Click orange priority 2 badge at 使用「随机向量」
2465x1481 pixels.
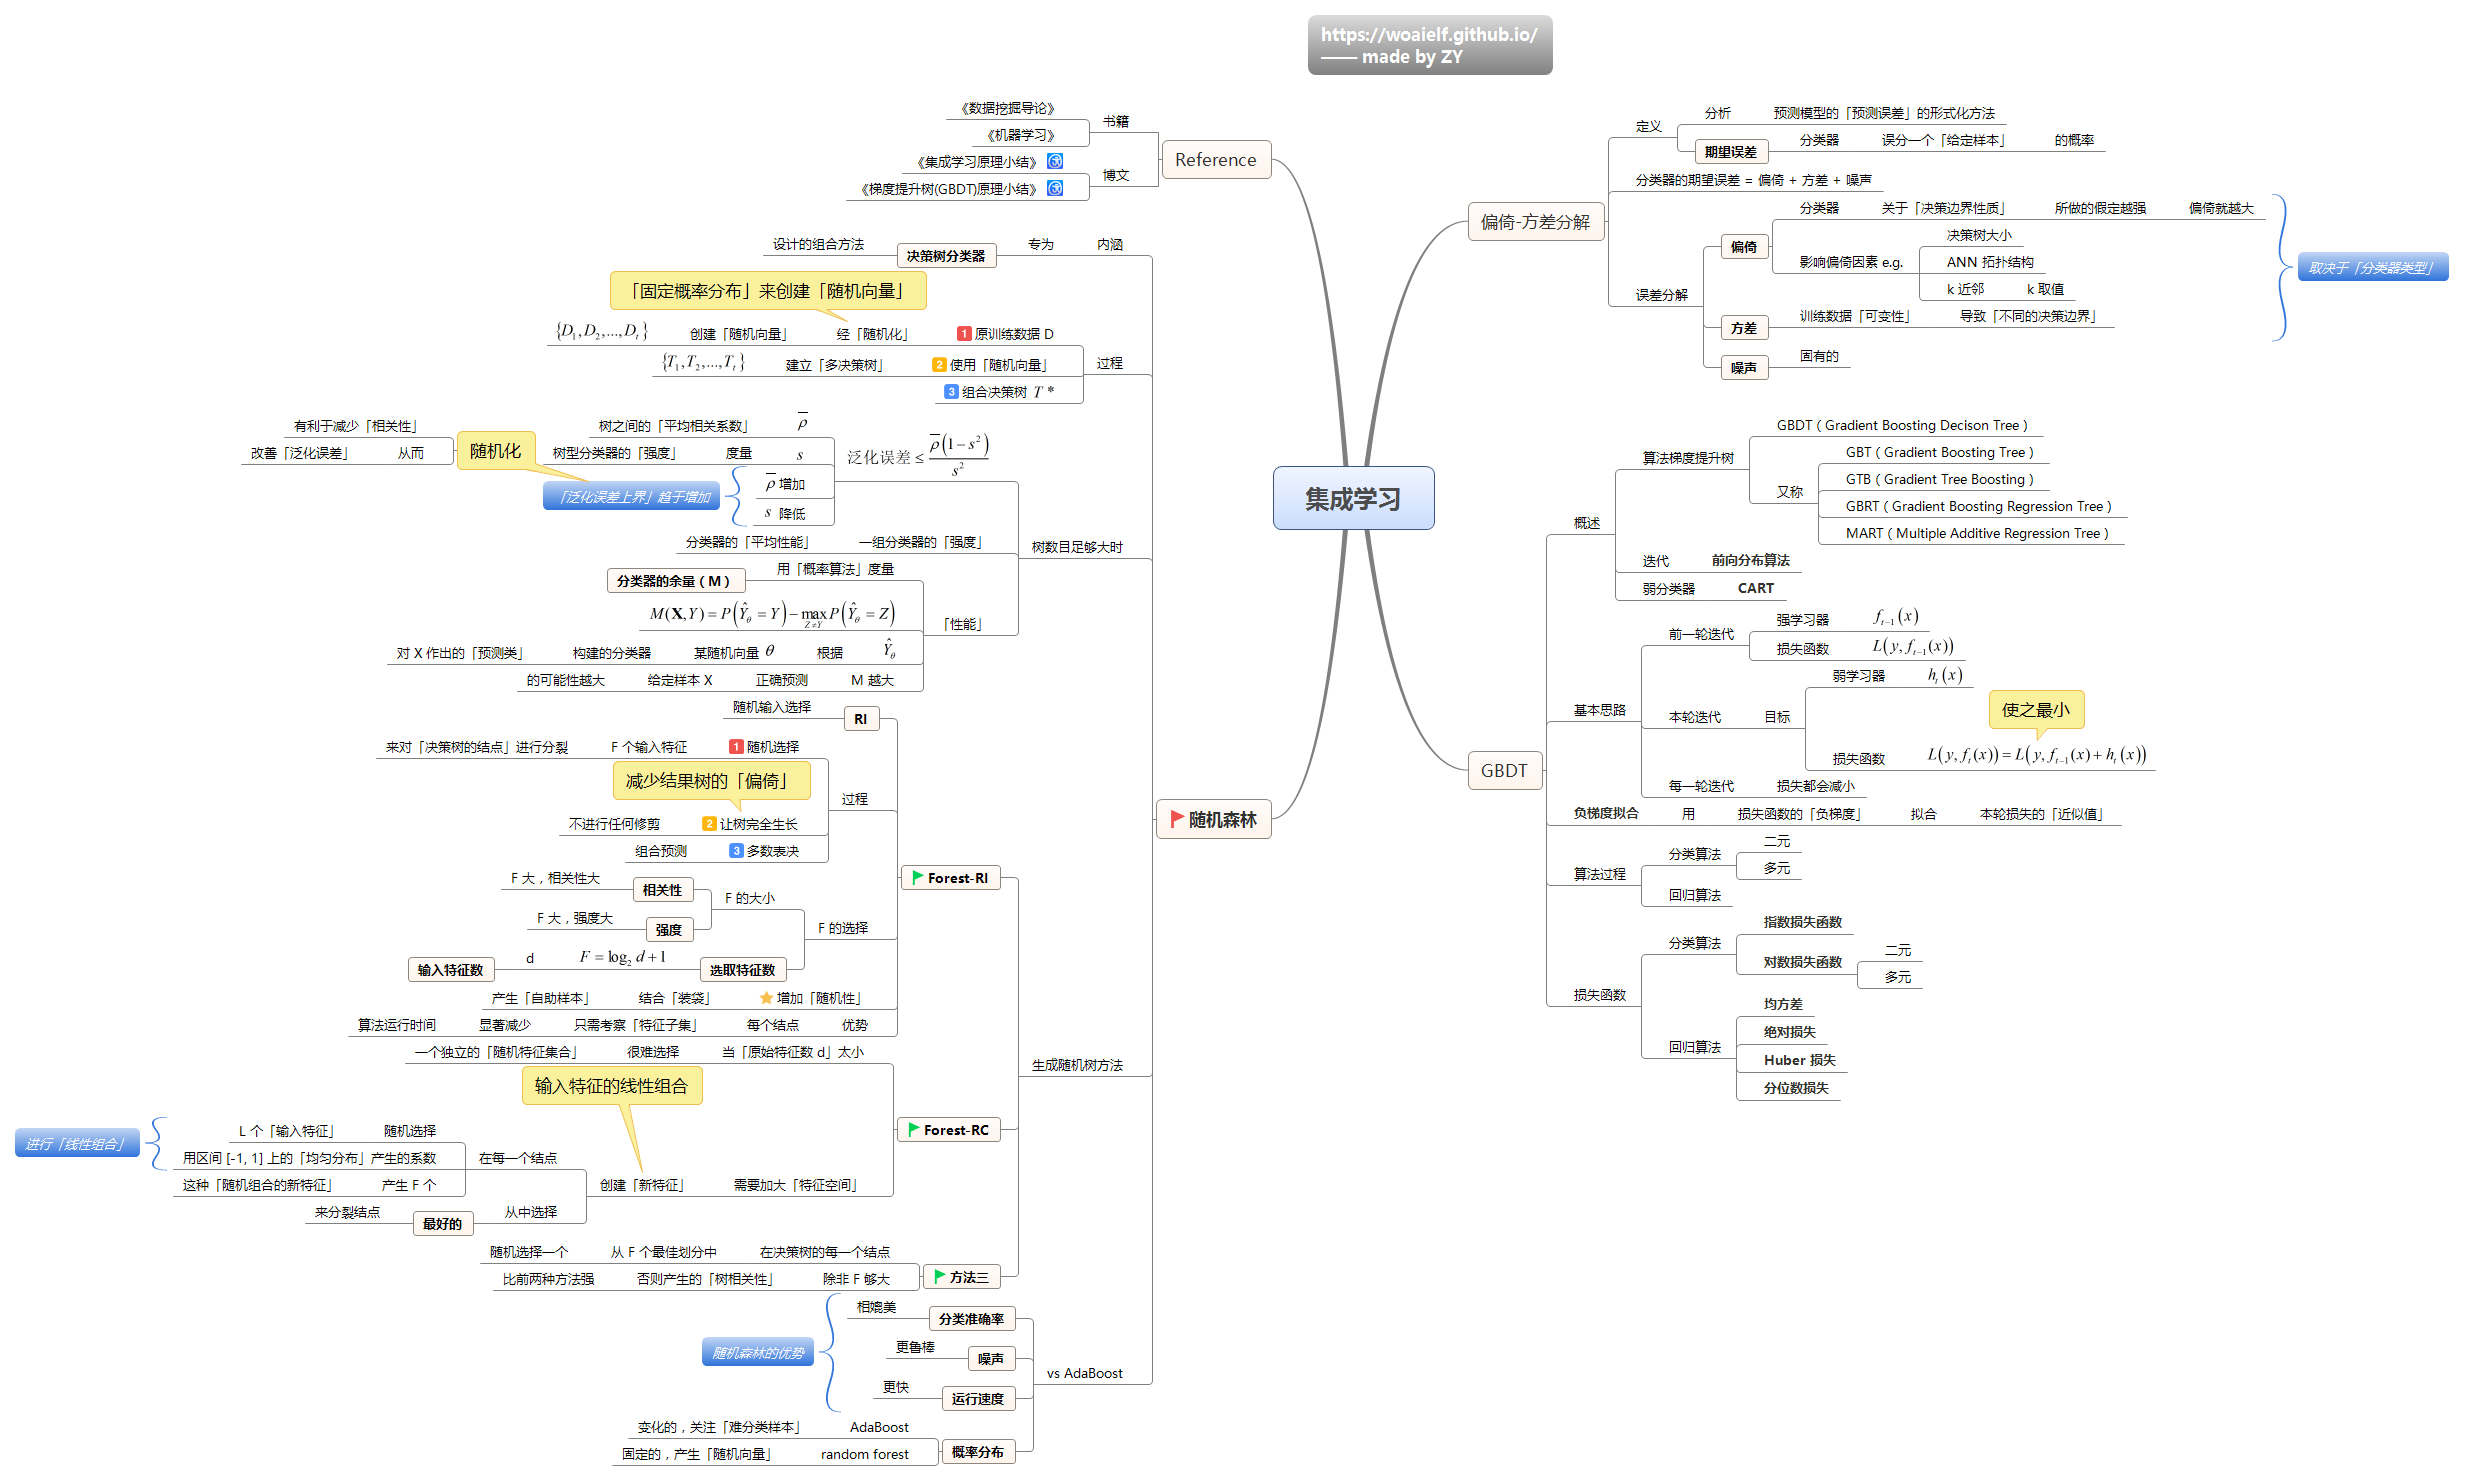tap(939, 365)
